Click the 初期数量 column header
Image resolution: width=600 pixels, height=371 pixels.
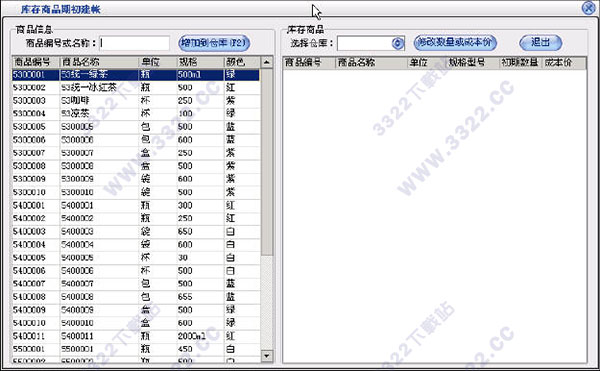coord(520,63)
